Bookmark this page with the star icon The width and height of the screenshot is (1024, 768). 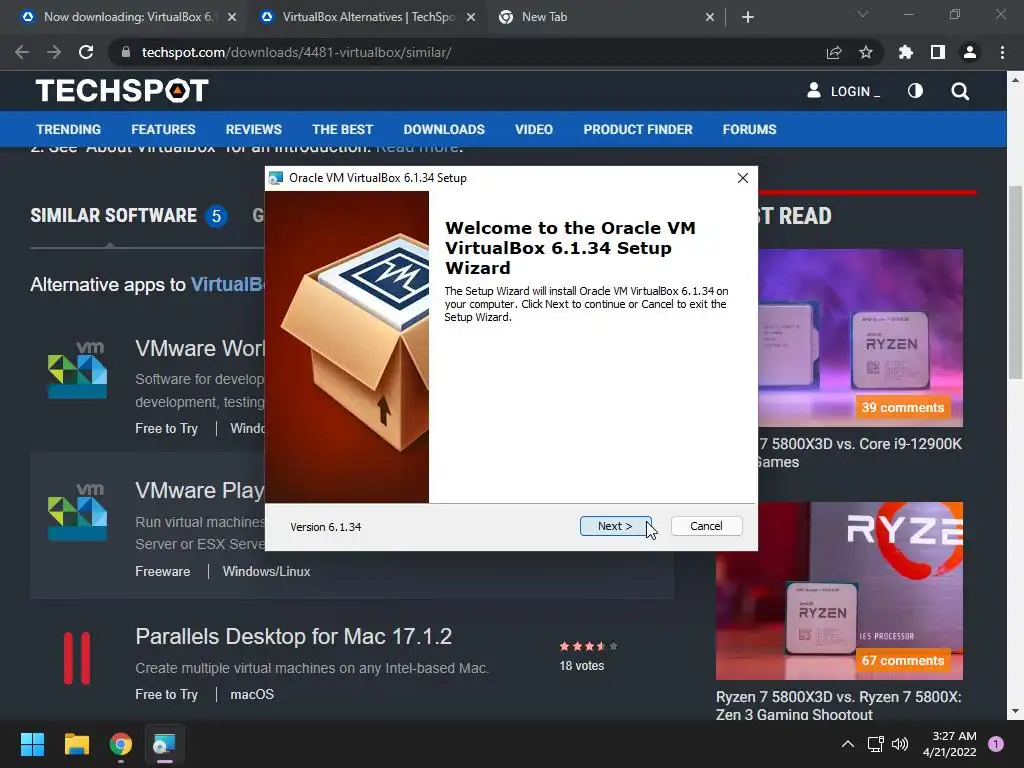point(866,52)
